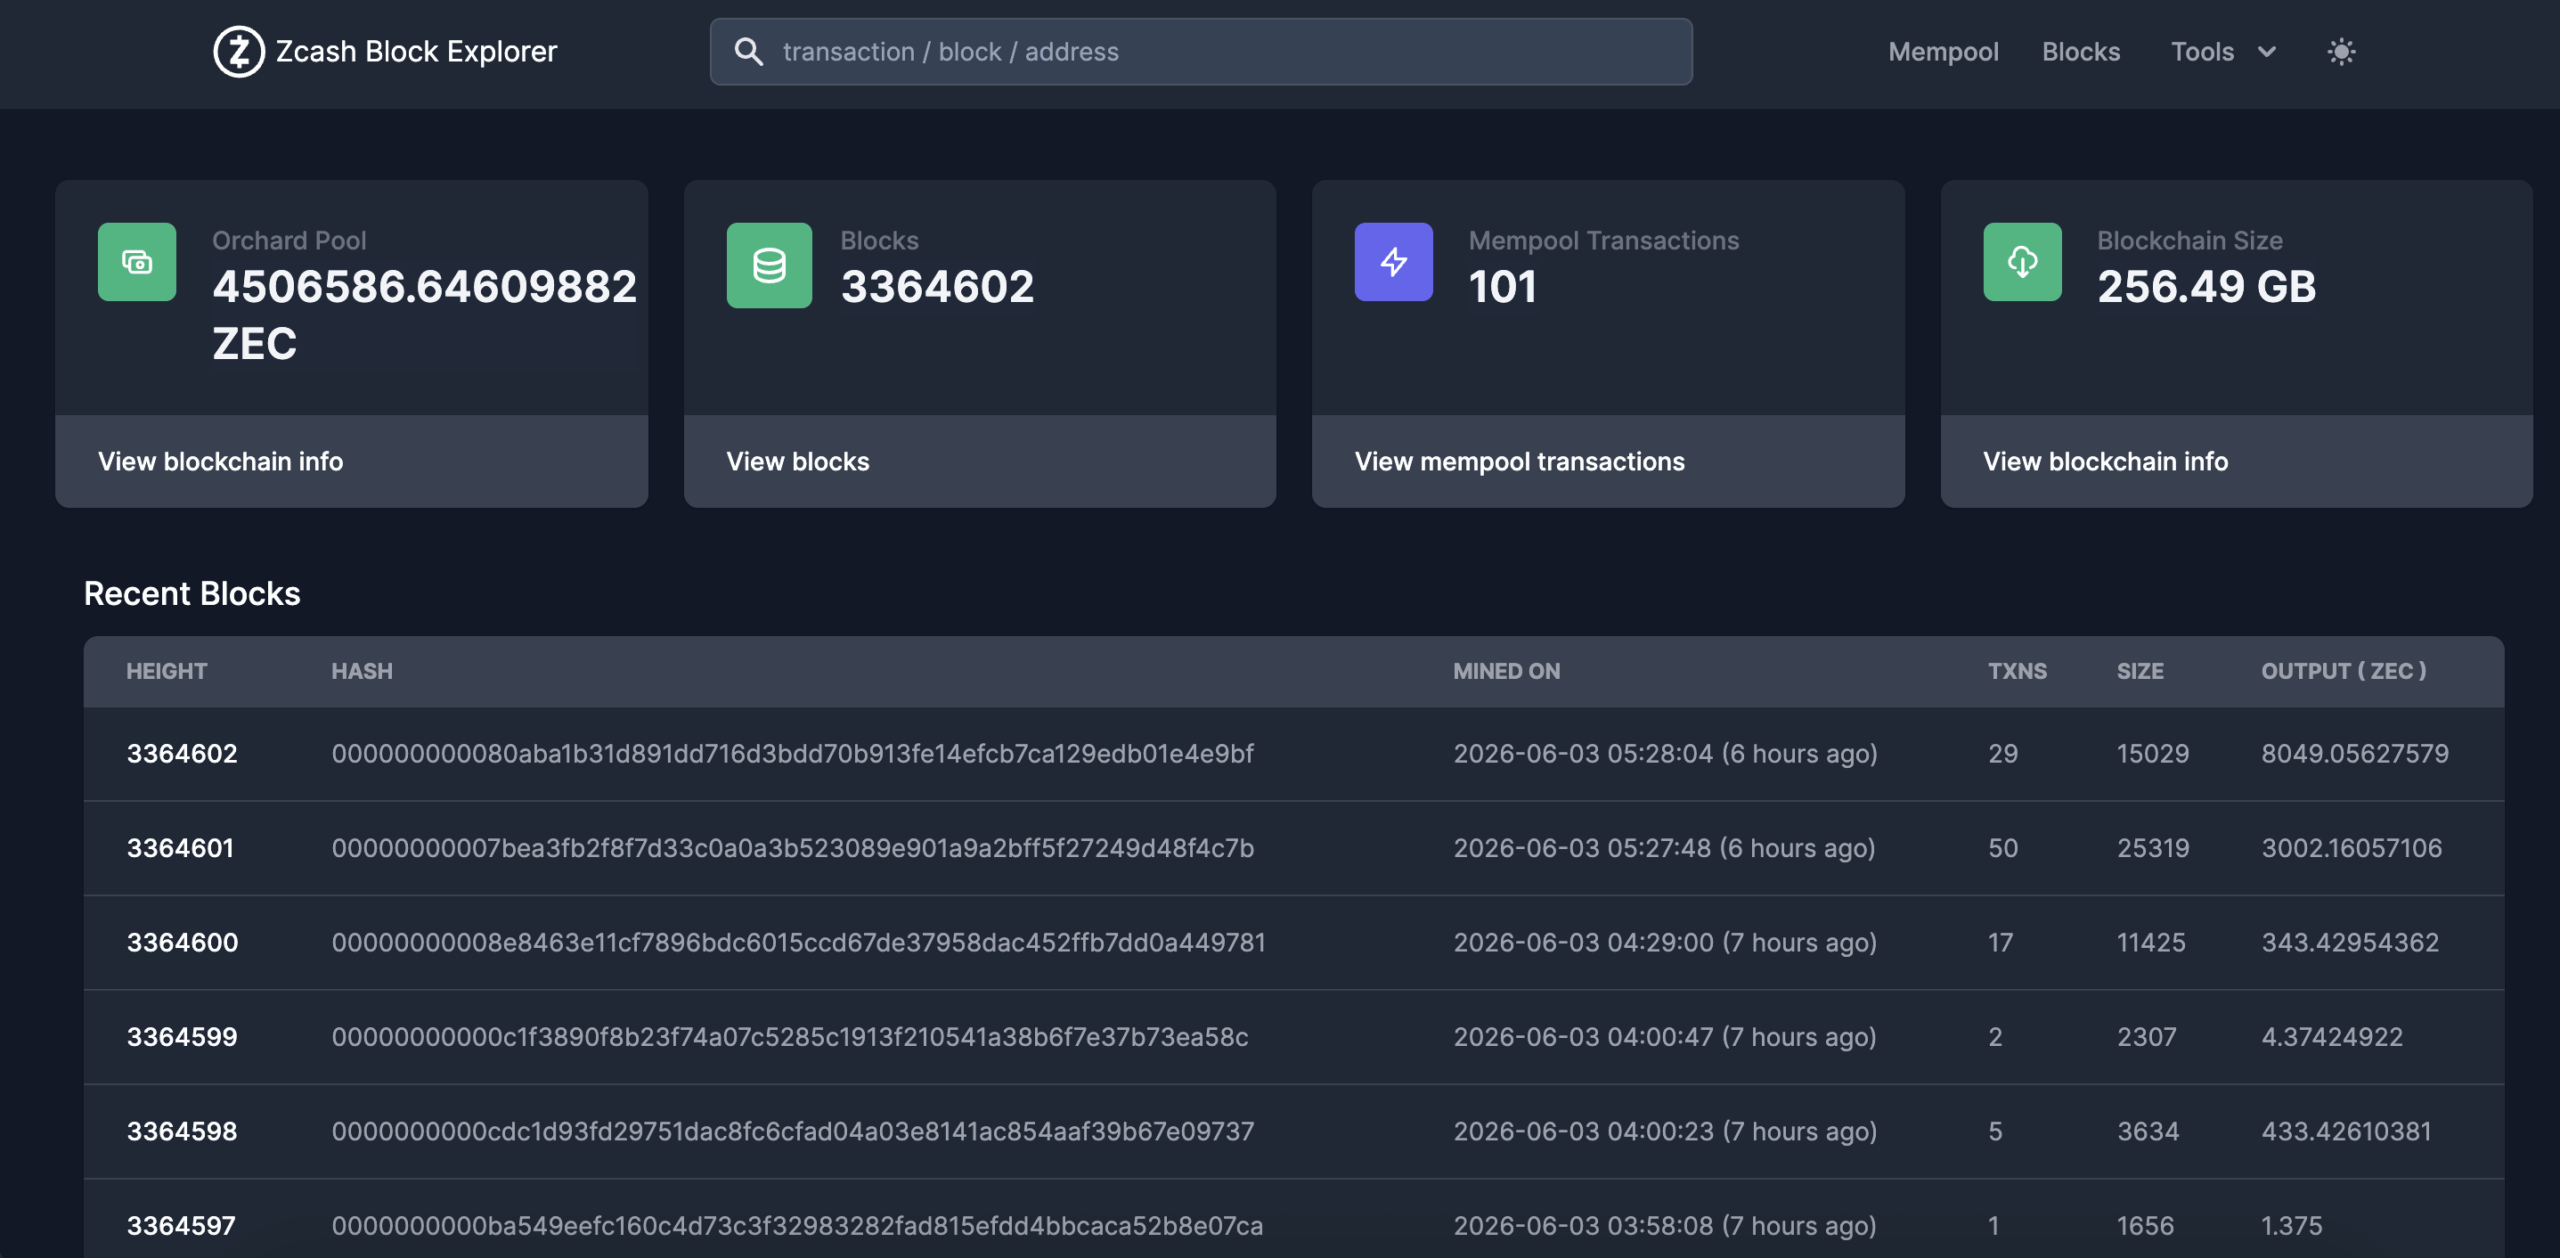Screen dimensions: 2560x1258
Task: Click the MINED ON column header
Action: (1506, 671)
